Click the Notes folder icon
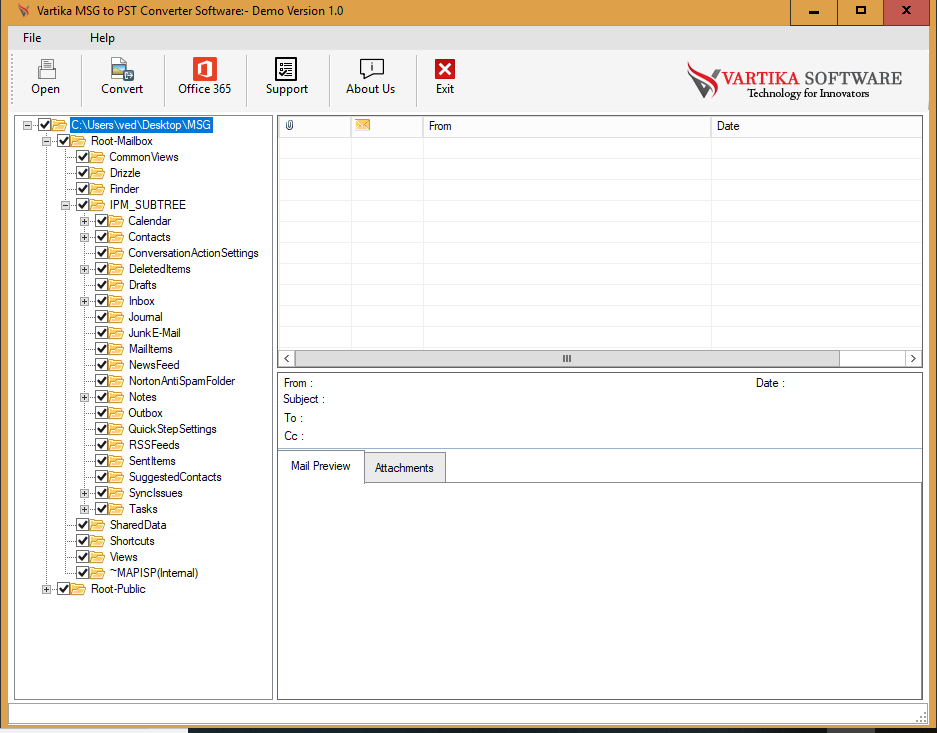Image resolution: width=937 pixels, height=733 pixels. pyautogui.click(x=117, y=397)
